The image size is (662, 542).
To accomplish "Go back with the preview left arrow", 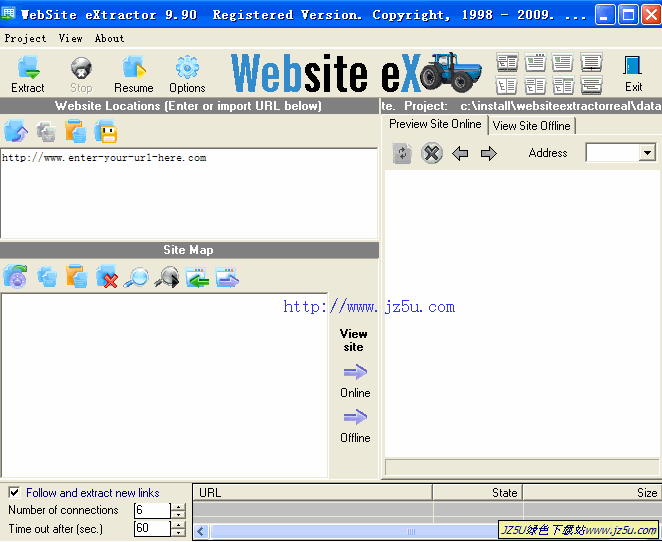I will click(x=460, y=153).
